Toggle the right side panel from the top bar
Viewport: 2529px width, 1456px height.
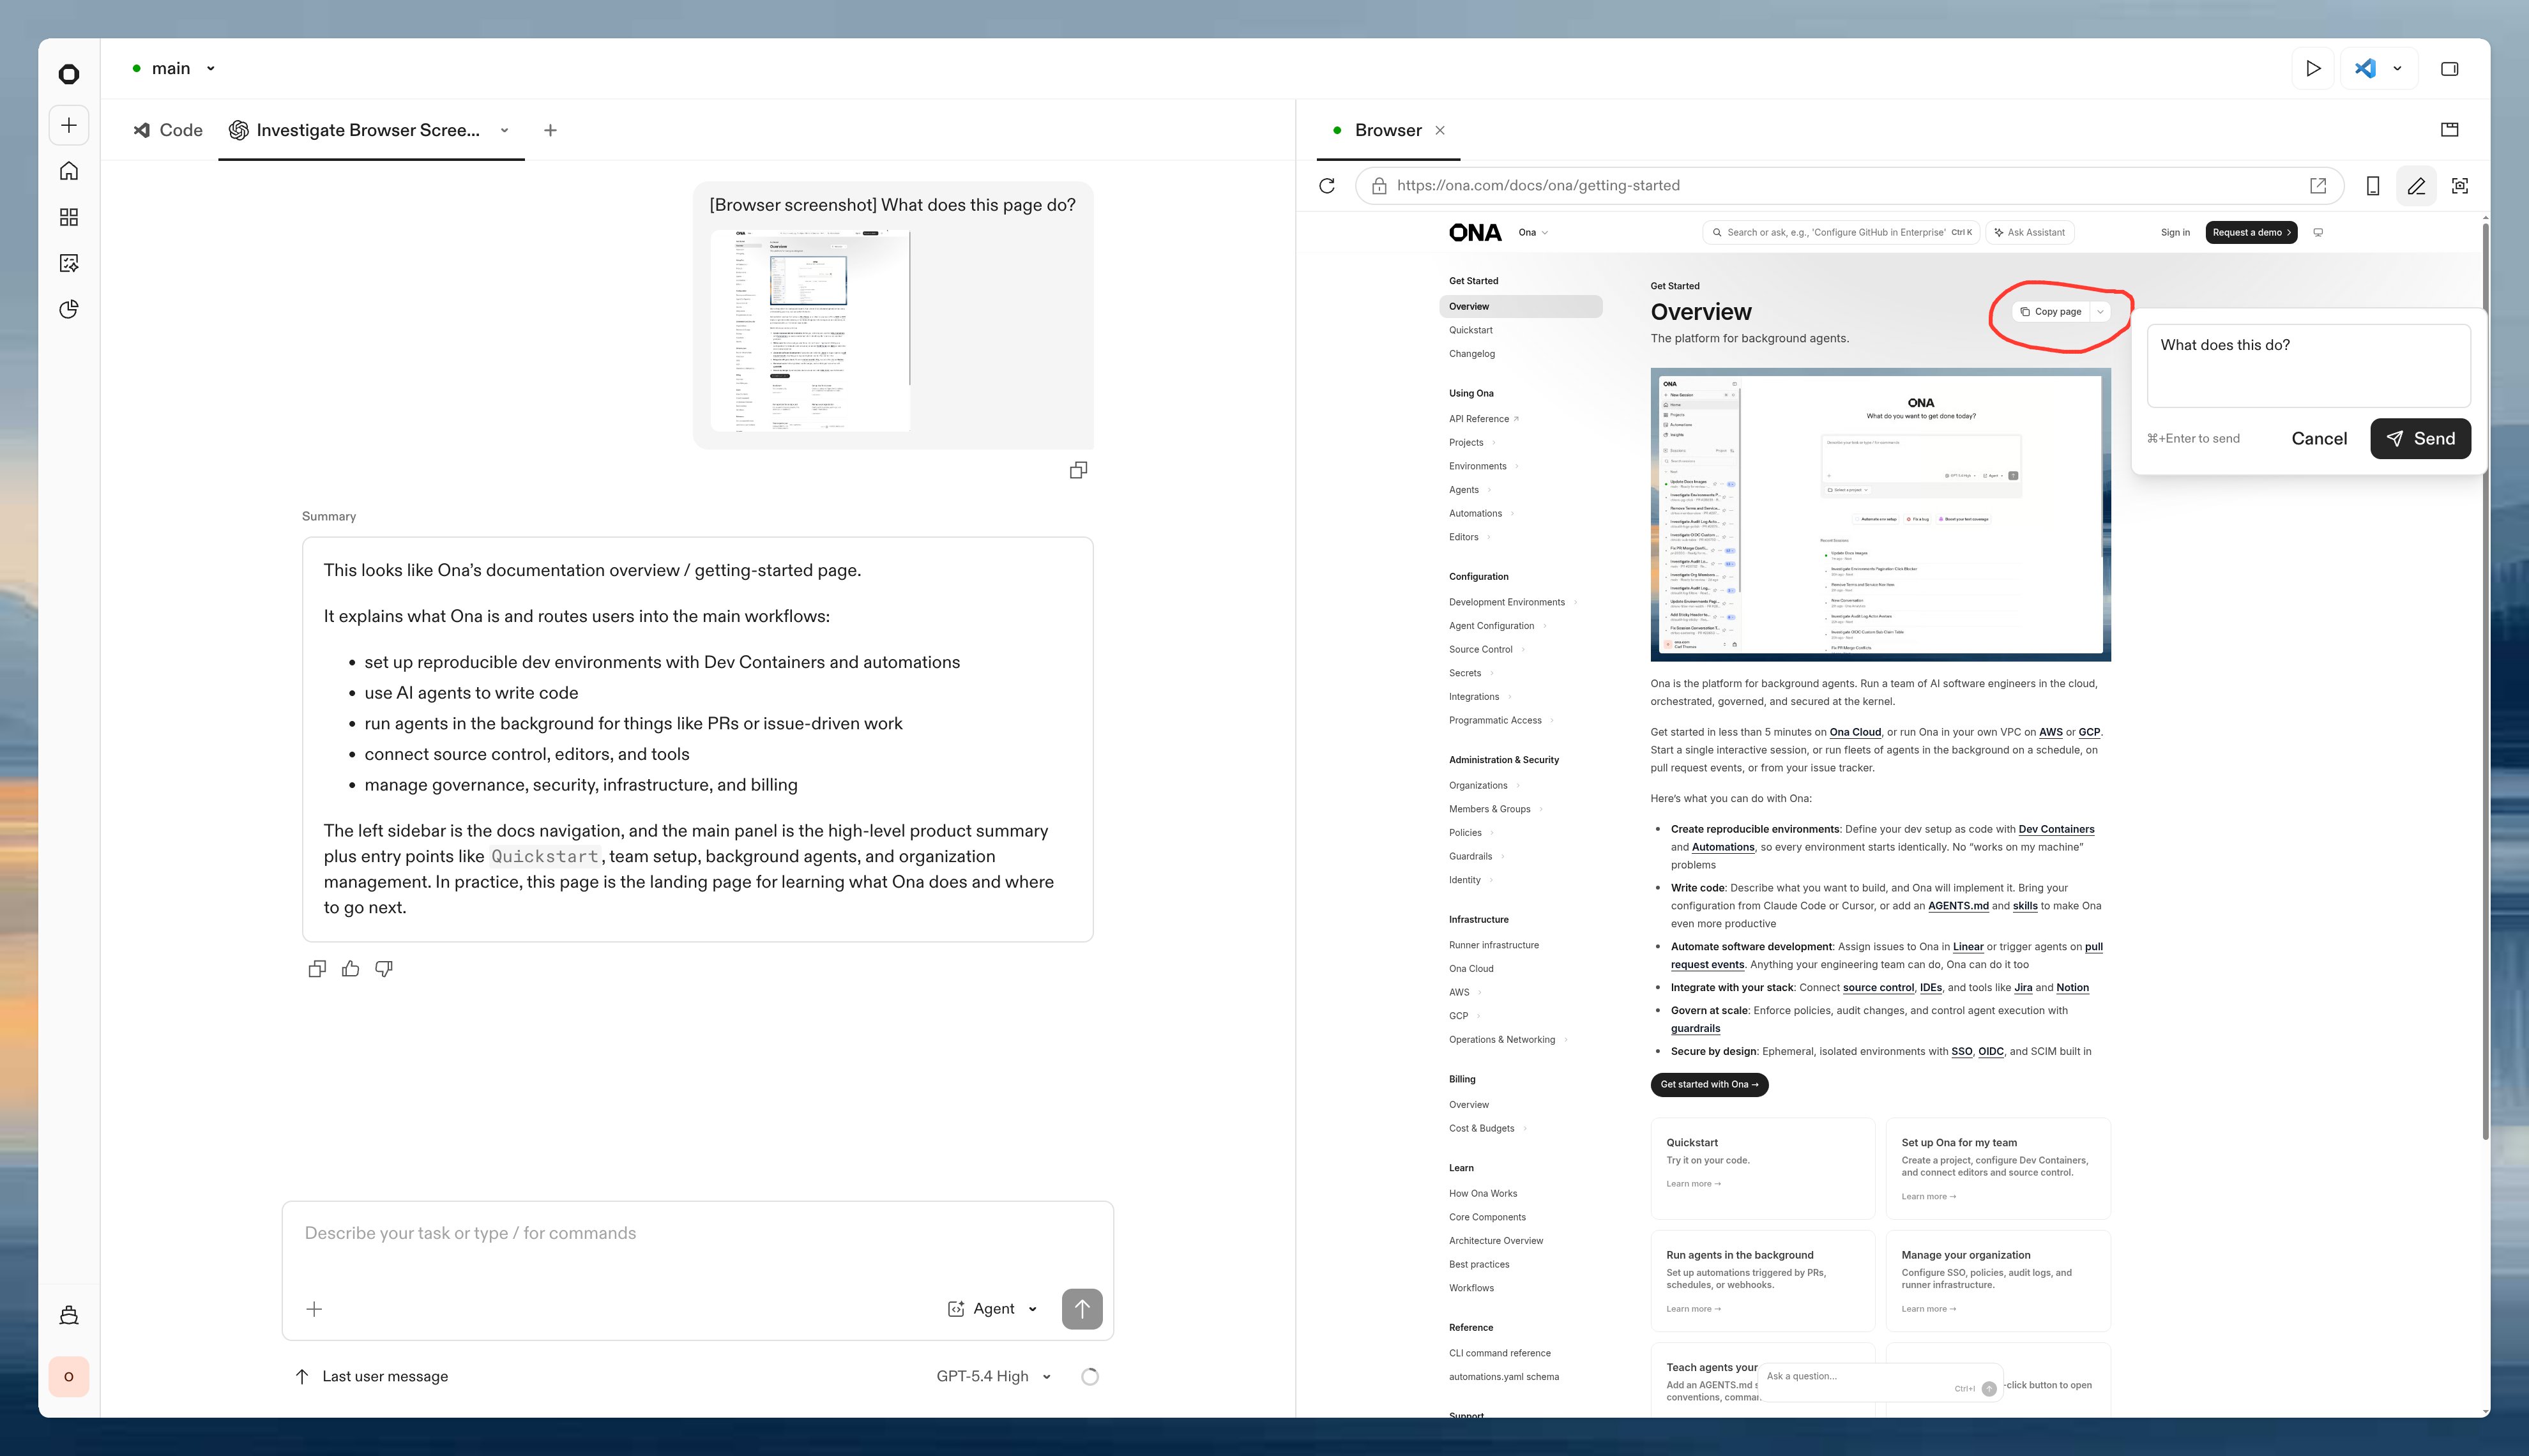tap(2450, 68)
